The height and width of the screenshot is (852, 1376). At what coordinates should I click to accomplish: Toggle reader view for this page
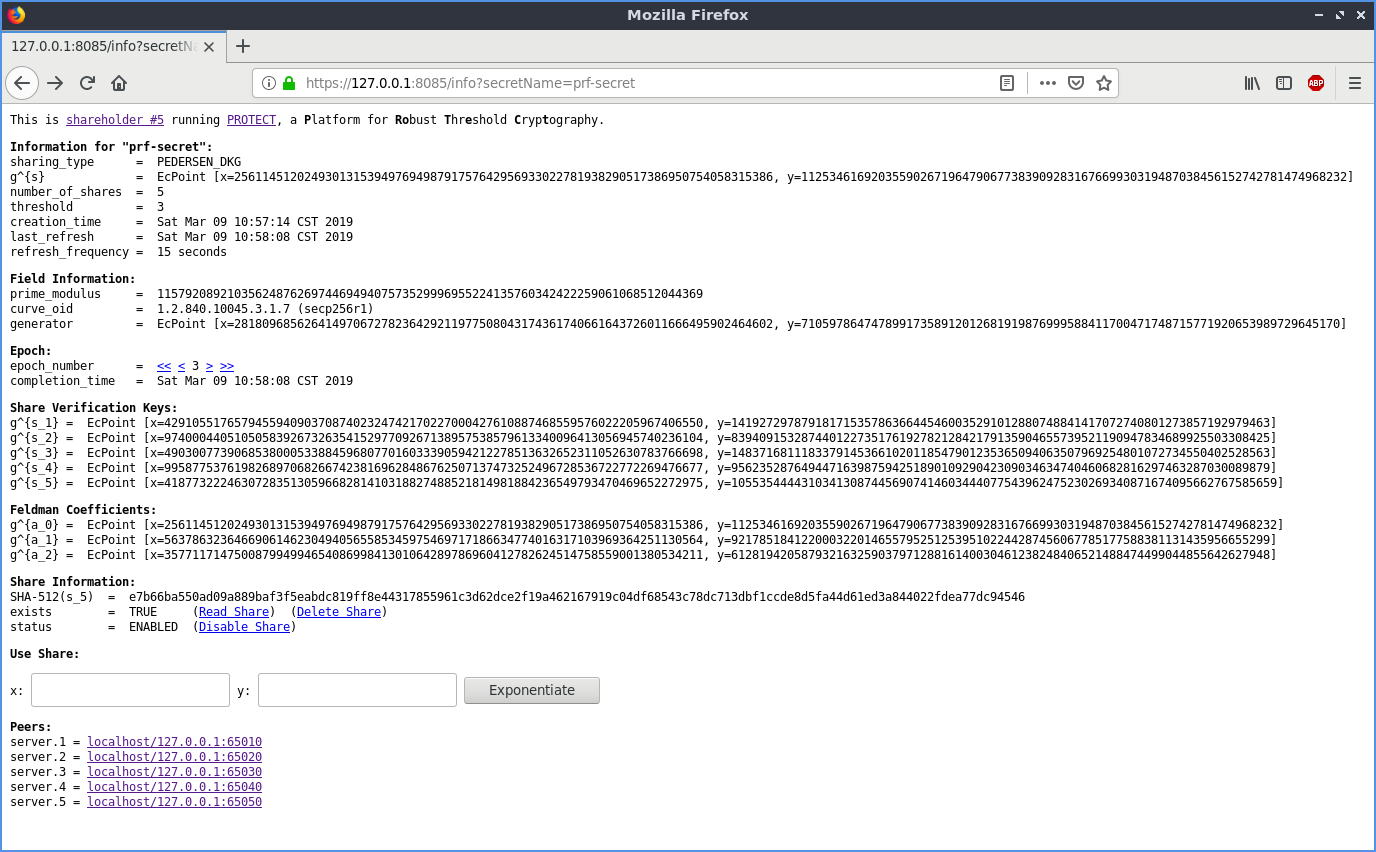pos(1007,83)
